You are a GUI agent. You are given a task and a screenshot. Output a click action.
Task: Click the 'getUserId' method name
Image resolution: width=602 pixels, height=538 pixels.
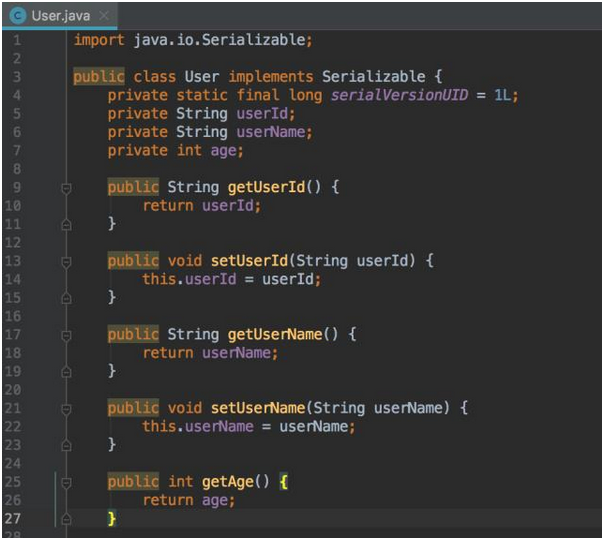266,187
